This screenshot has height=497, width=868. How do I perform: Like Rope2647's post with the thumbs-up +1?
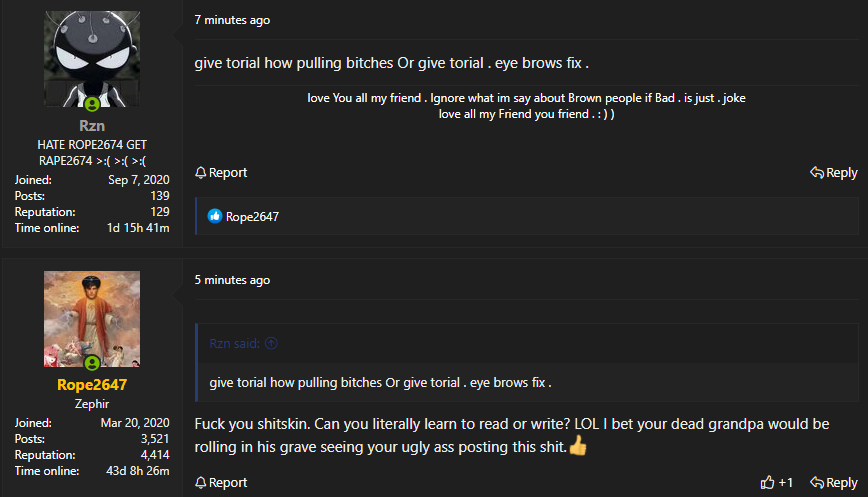point(777,483)
